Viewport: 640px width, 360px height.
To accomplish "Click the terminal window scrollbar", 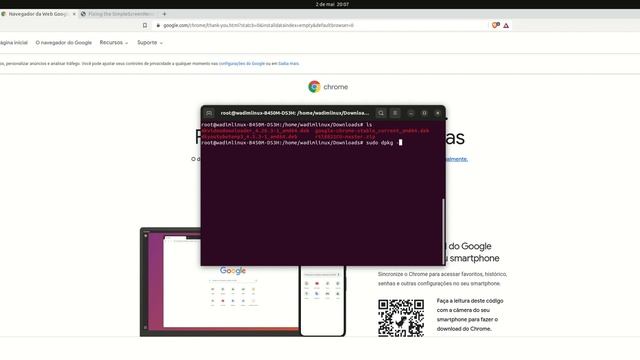I will [443, 231].
